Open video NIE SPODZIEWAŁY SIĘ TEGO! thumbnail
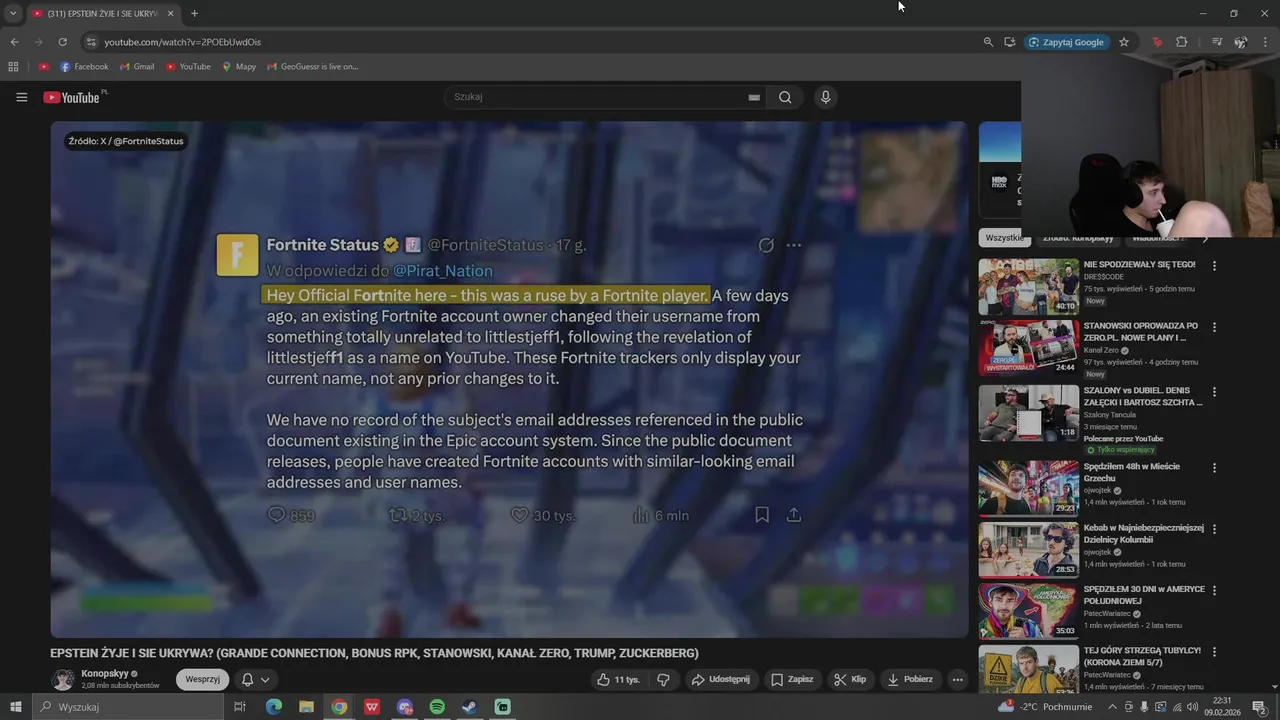 1028,287
